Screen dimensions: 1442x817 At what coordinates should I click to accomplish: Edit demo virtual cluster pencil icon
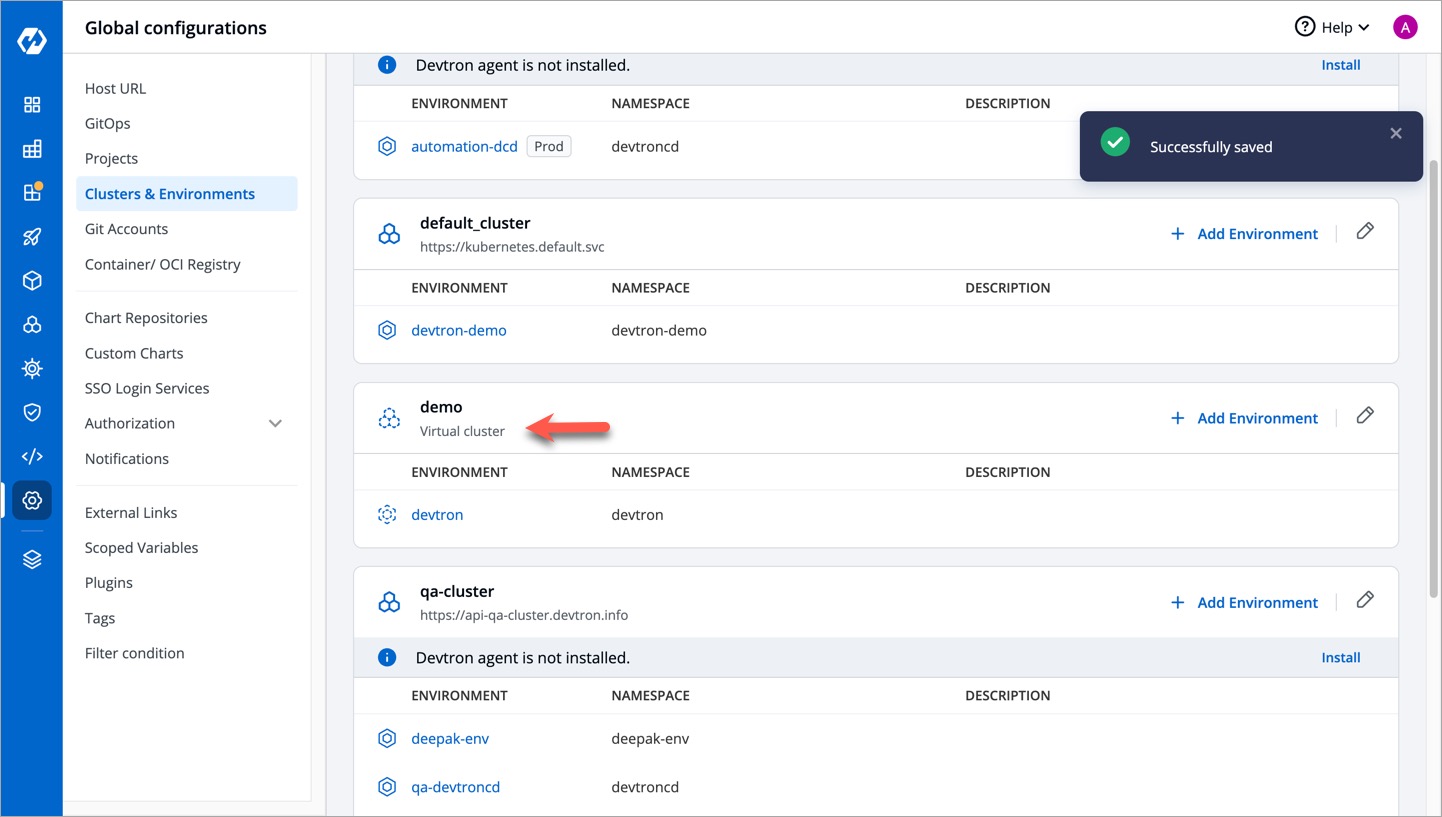1365,416
